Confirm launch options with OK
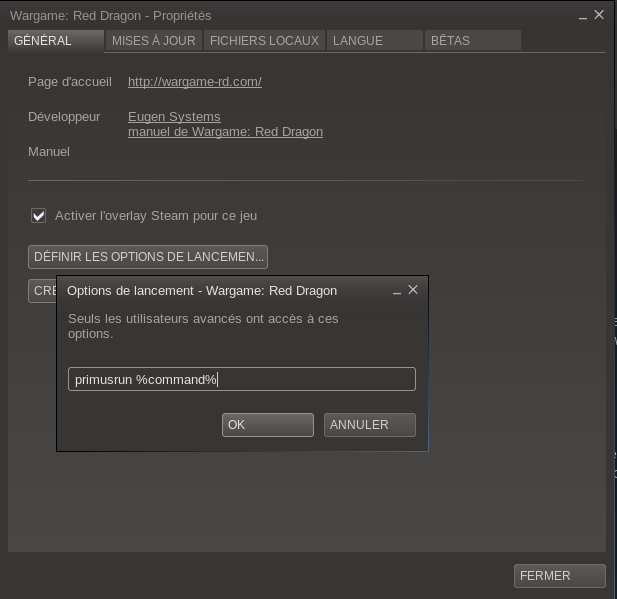The image size is (617, 599). 268,425
